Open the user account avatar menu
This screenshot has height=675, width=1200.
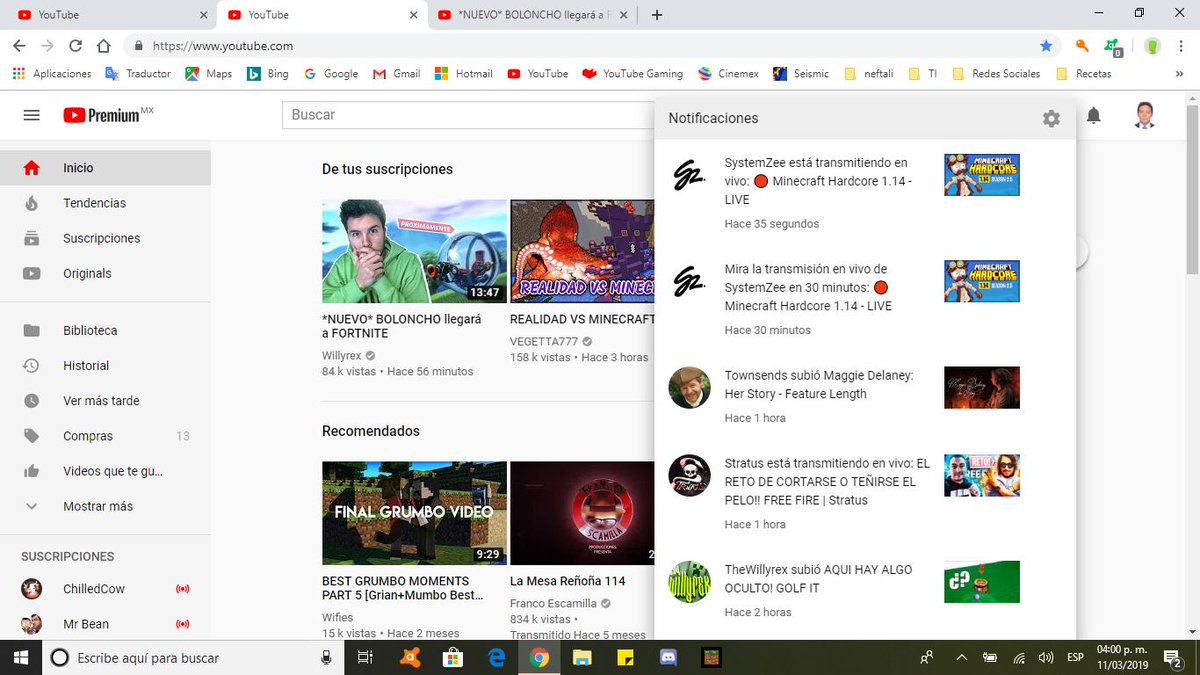1145,115
